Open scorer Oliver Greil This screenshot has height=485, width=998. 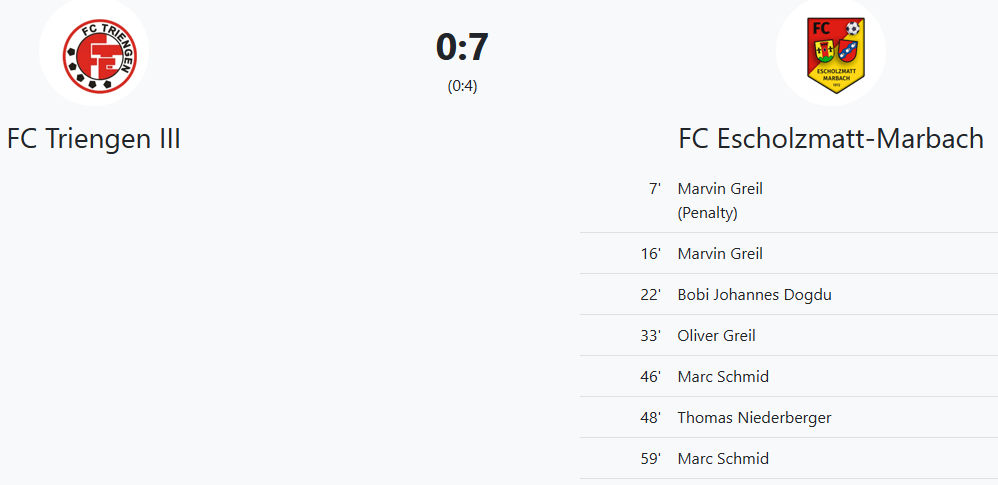click(716, 336)
